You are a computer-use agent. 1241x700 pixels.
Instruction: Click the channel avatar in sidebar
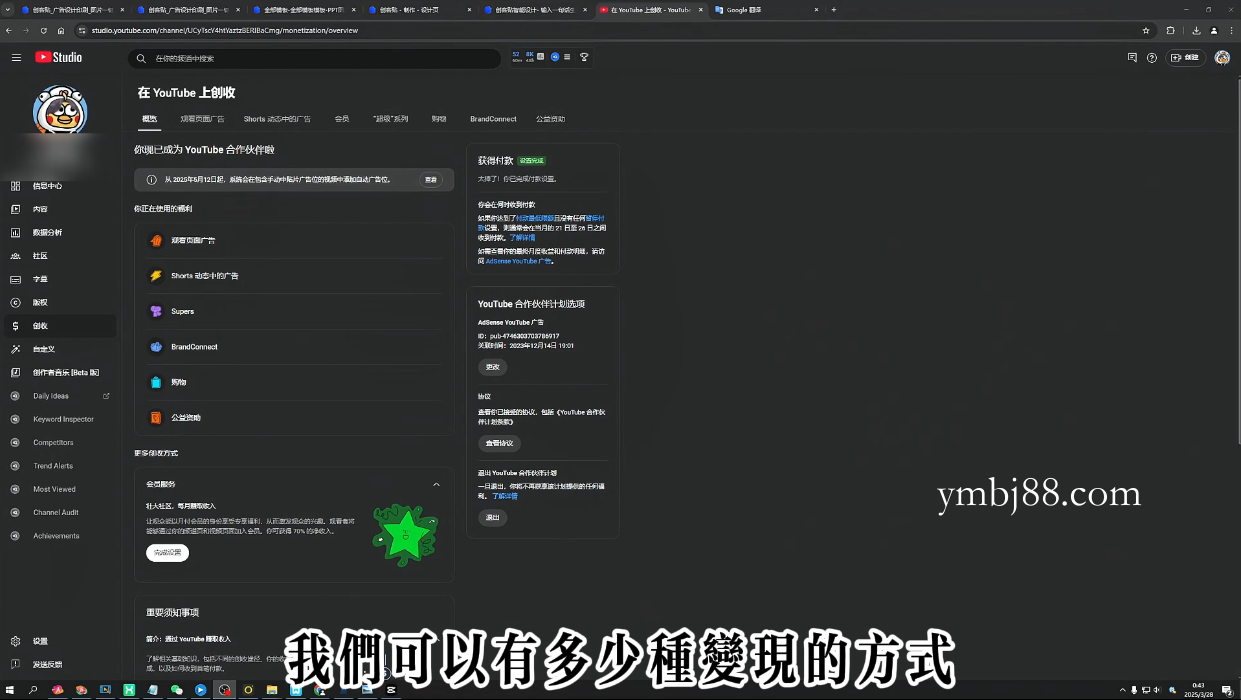click(60, 110)
